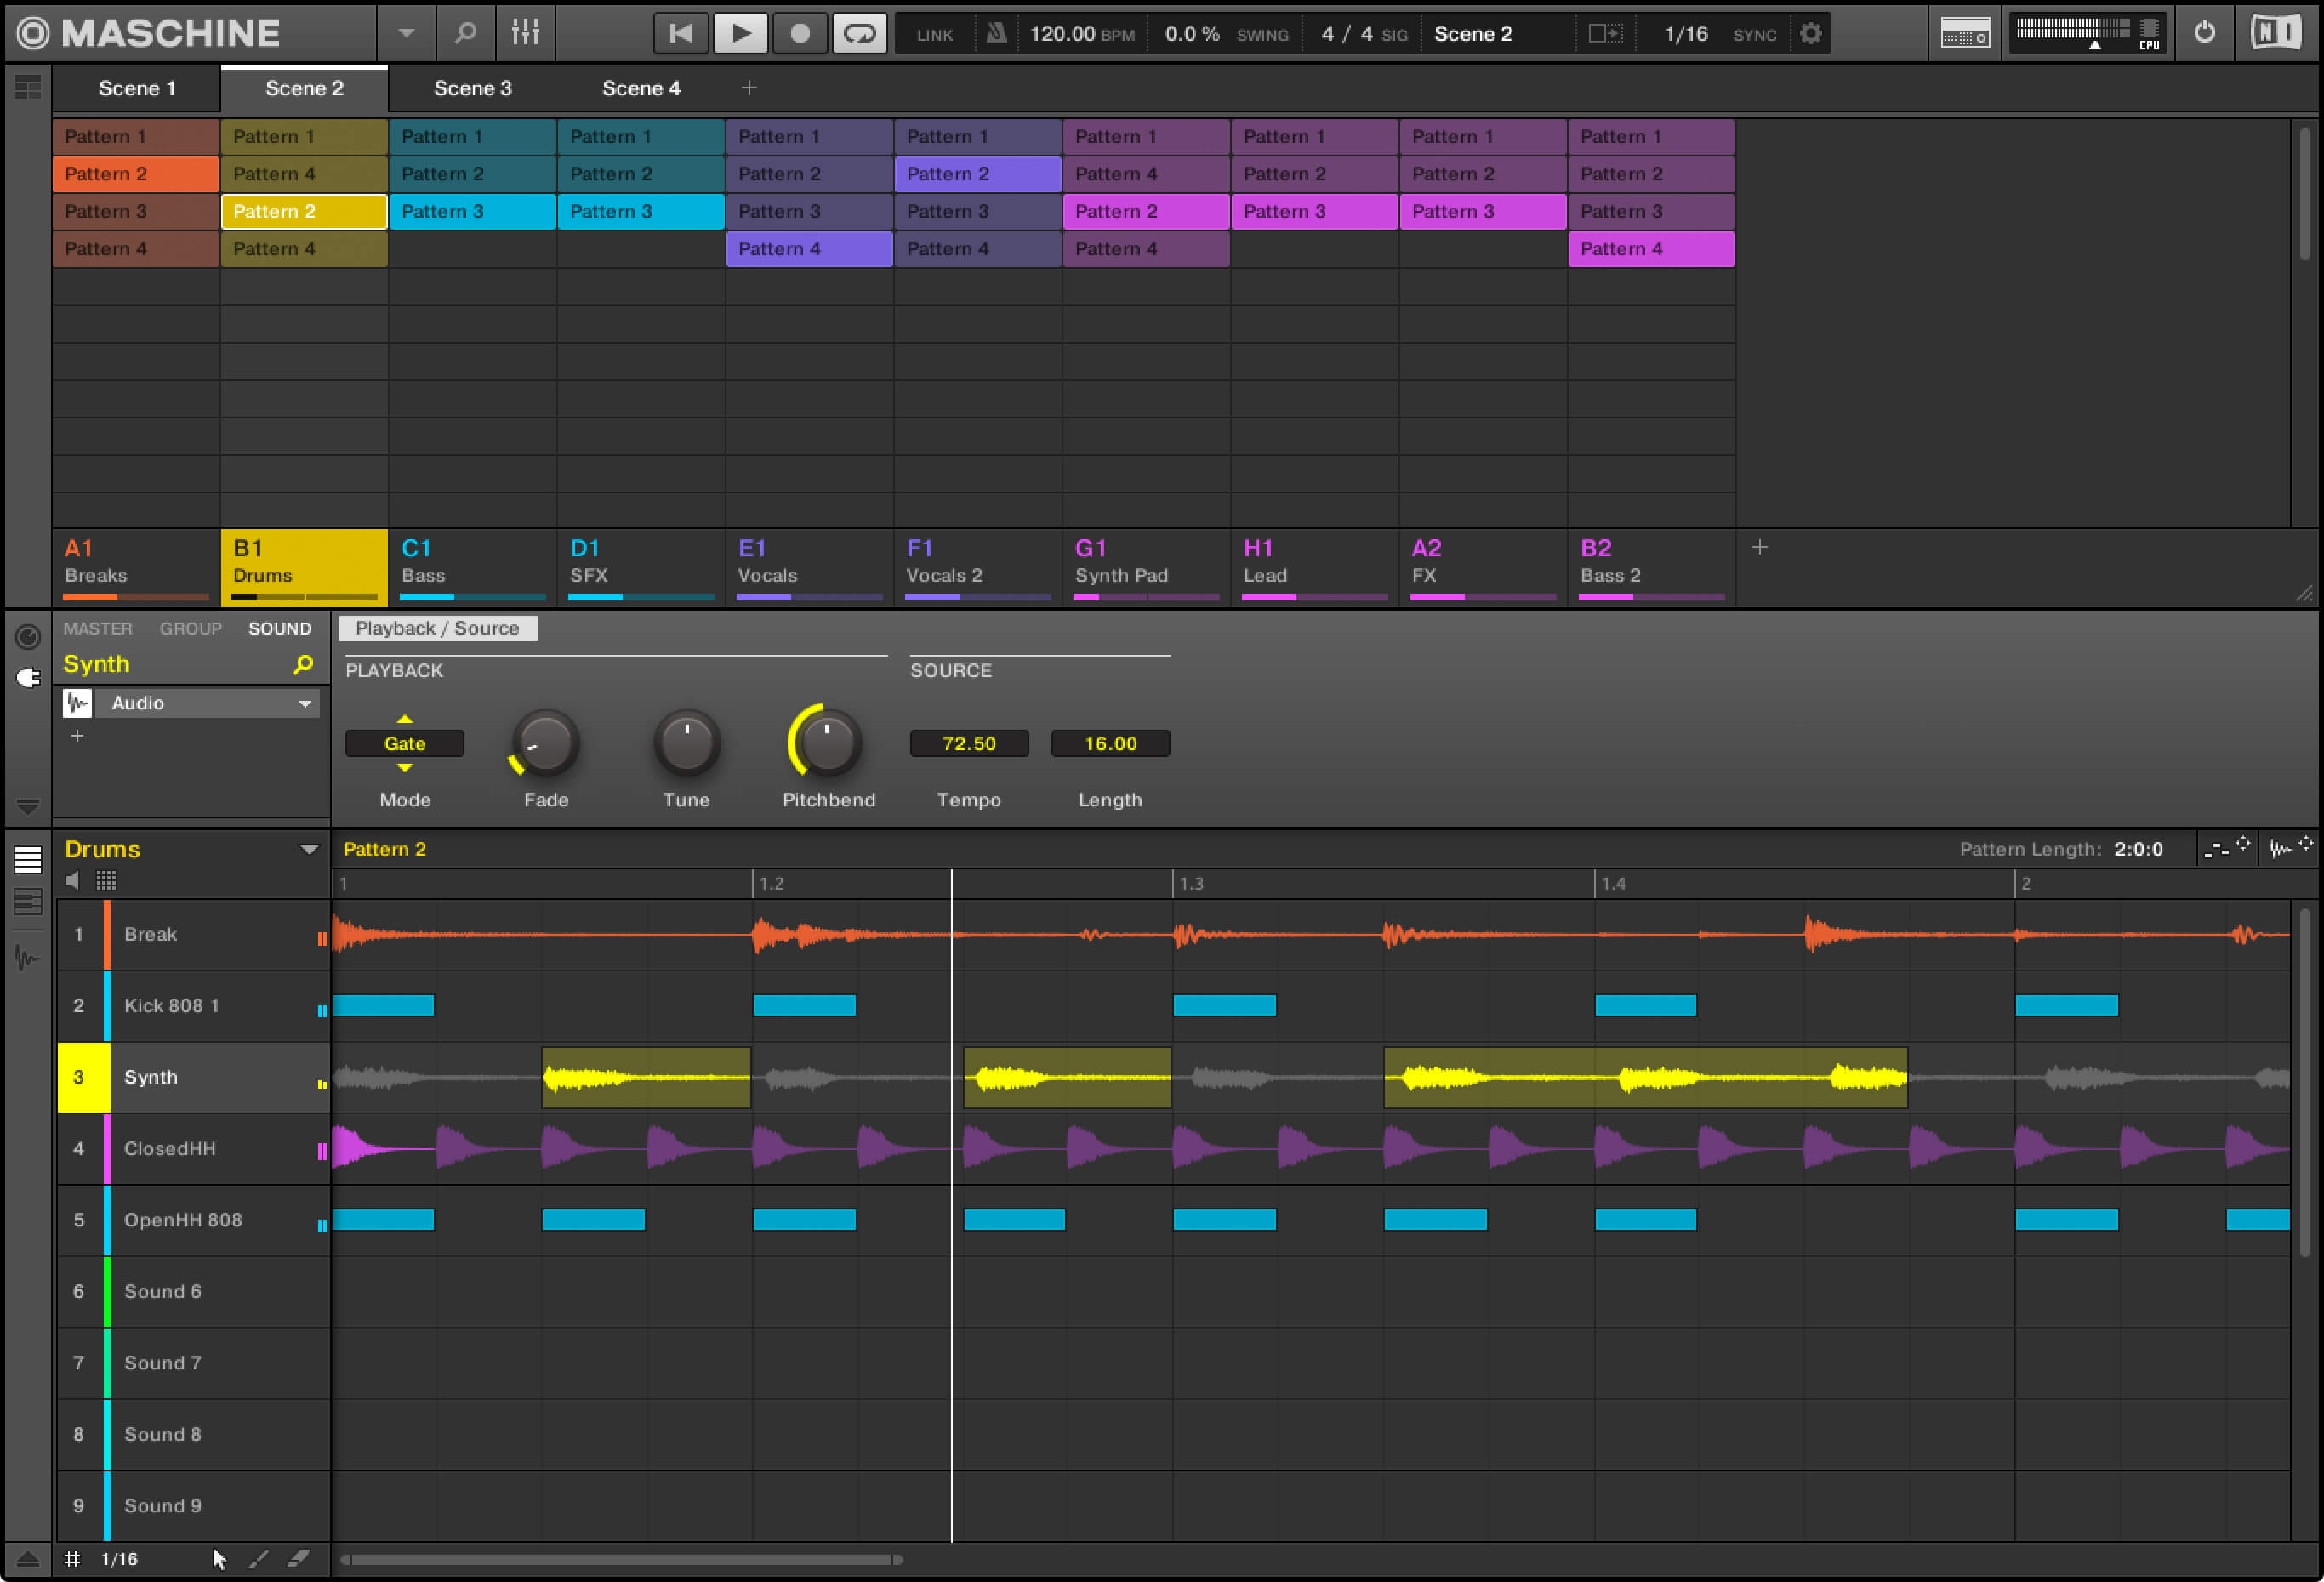Screen dimensions: 2324x1582
Task: Click the plug-in icon in control area
Action: (x=28, y=678)
